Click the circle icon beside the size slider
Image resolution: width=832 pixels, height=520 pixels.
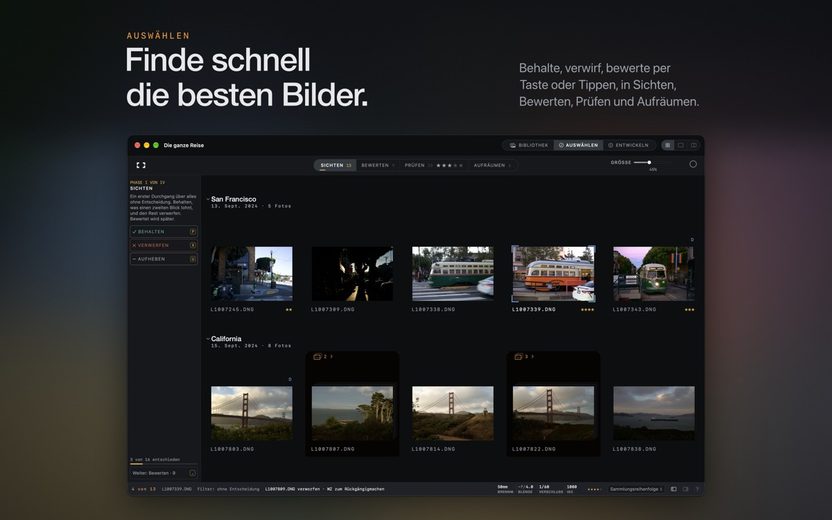[x=693, y=164]
